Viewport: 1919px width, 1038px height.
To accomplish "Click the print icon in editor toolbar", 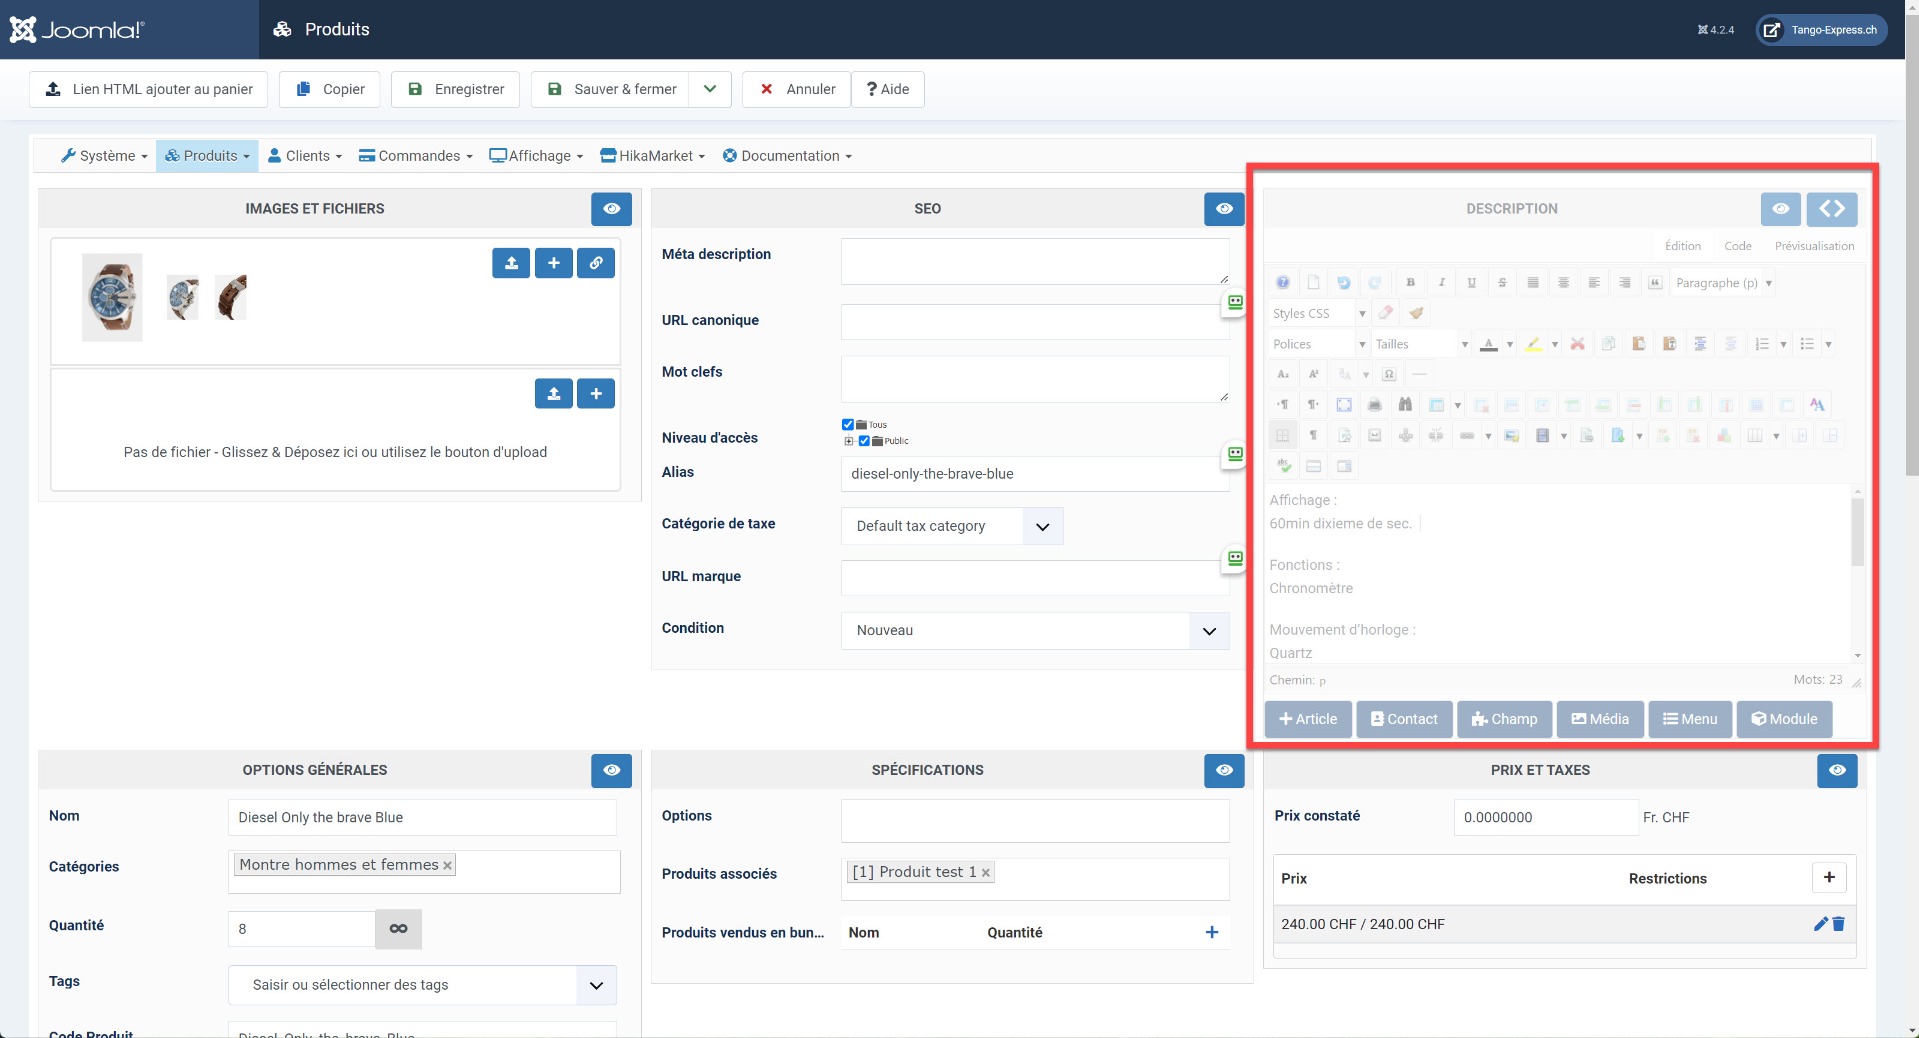I will tap(1374, 405).
